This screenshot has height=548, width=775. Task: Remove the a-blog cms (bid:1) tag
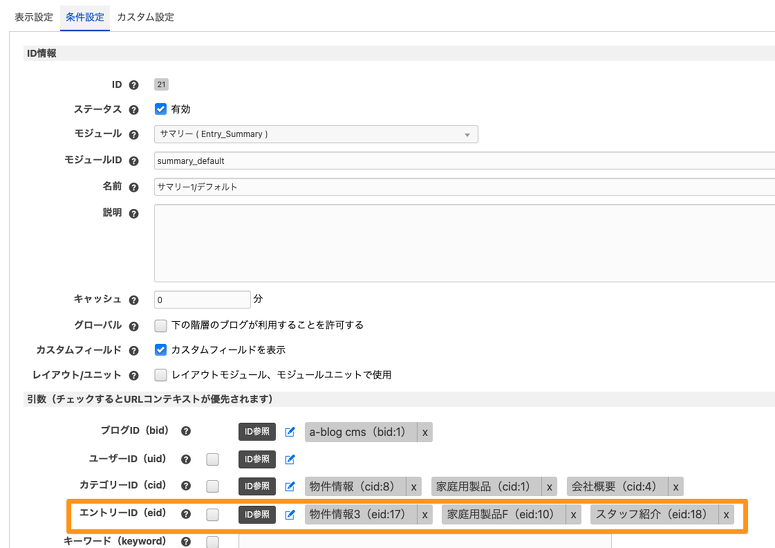[x=425, y=432]
